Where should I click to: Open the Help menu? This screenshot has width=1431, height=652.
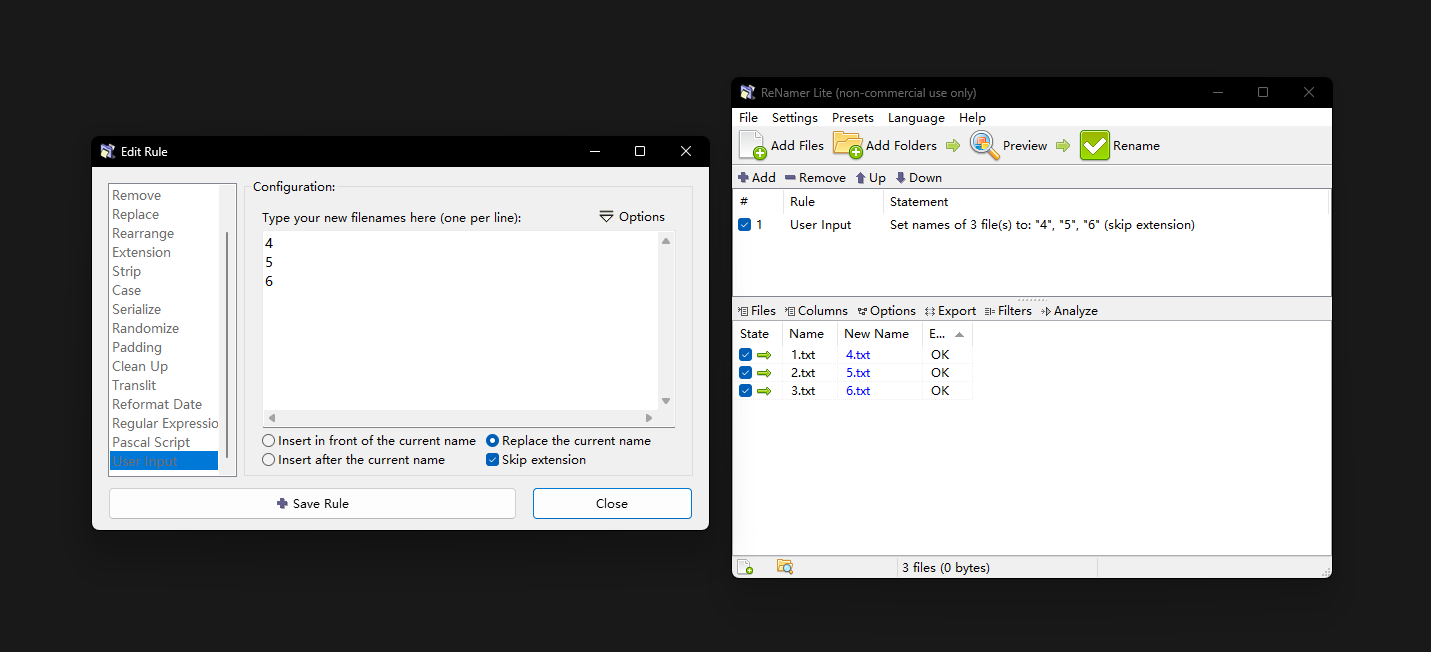(972, 118)
